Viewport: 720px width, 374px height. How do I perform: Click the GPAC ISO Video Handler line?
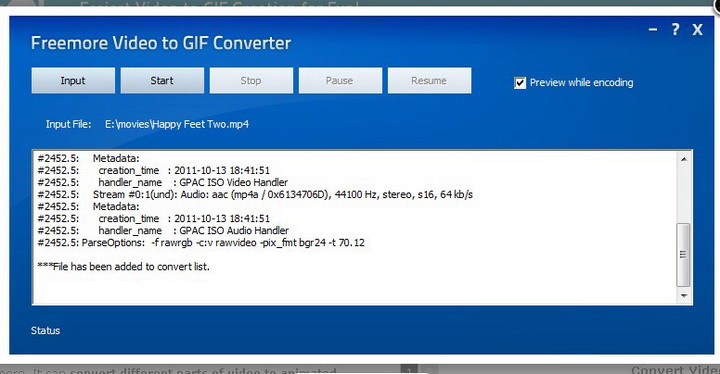click(x=163, y=182)
